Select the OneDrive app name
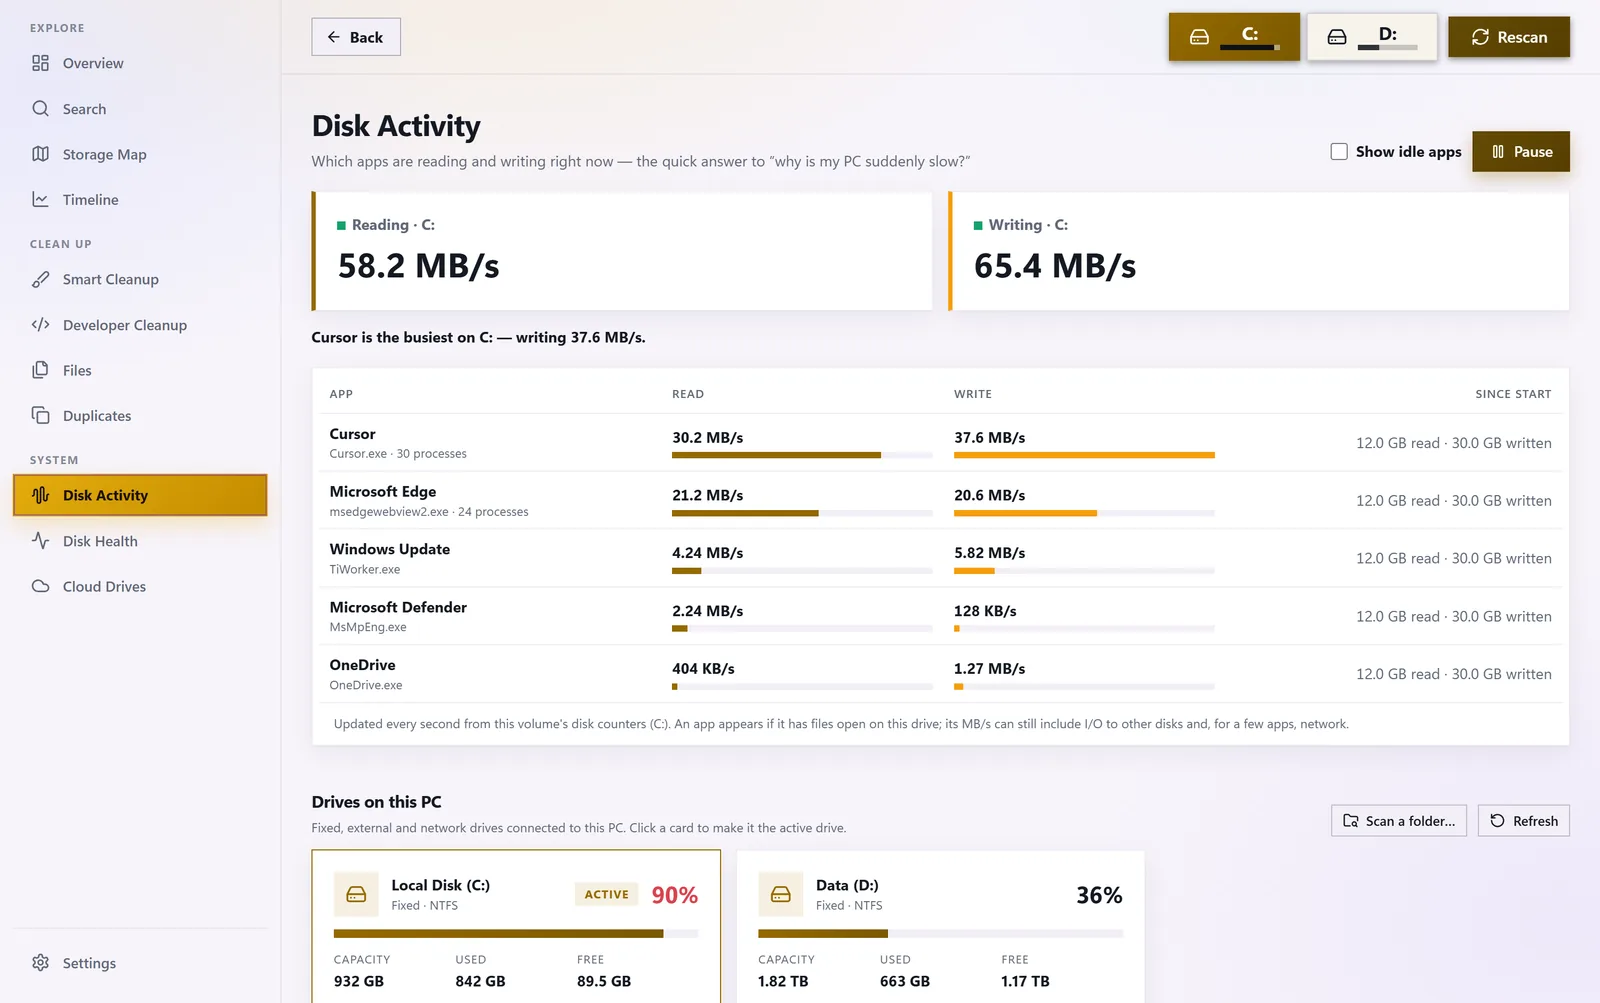This screenshot has height=1003, width=1600. 363,665
